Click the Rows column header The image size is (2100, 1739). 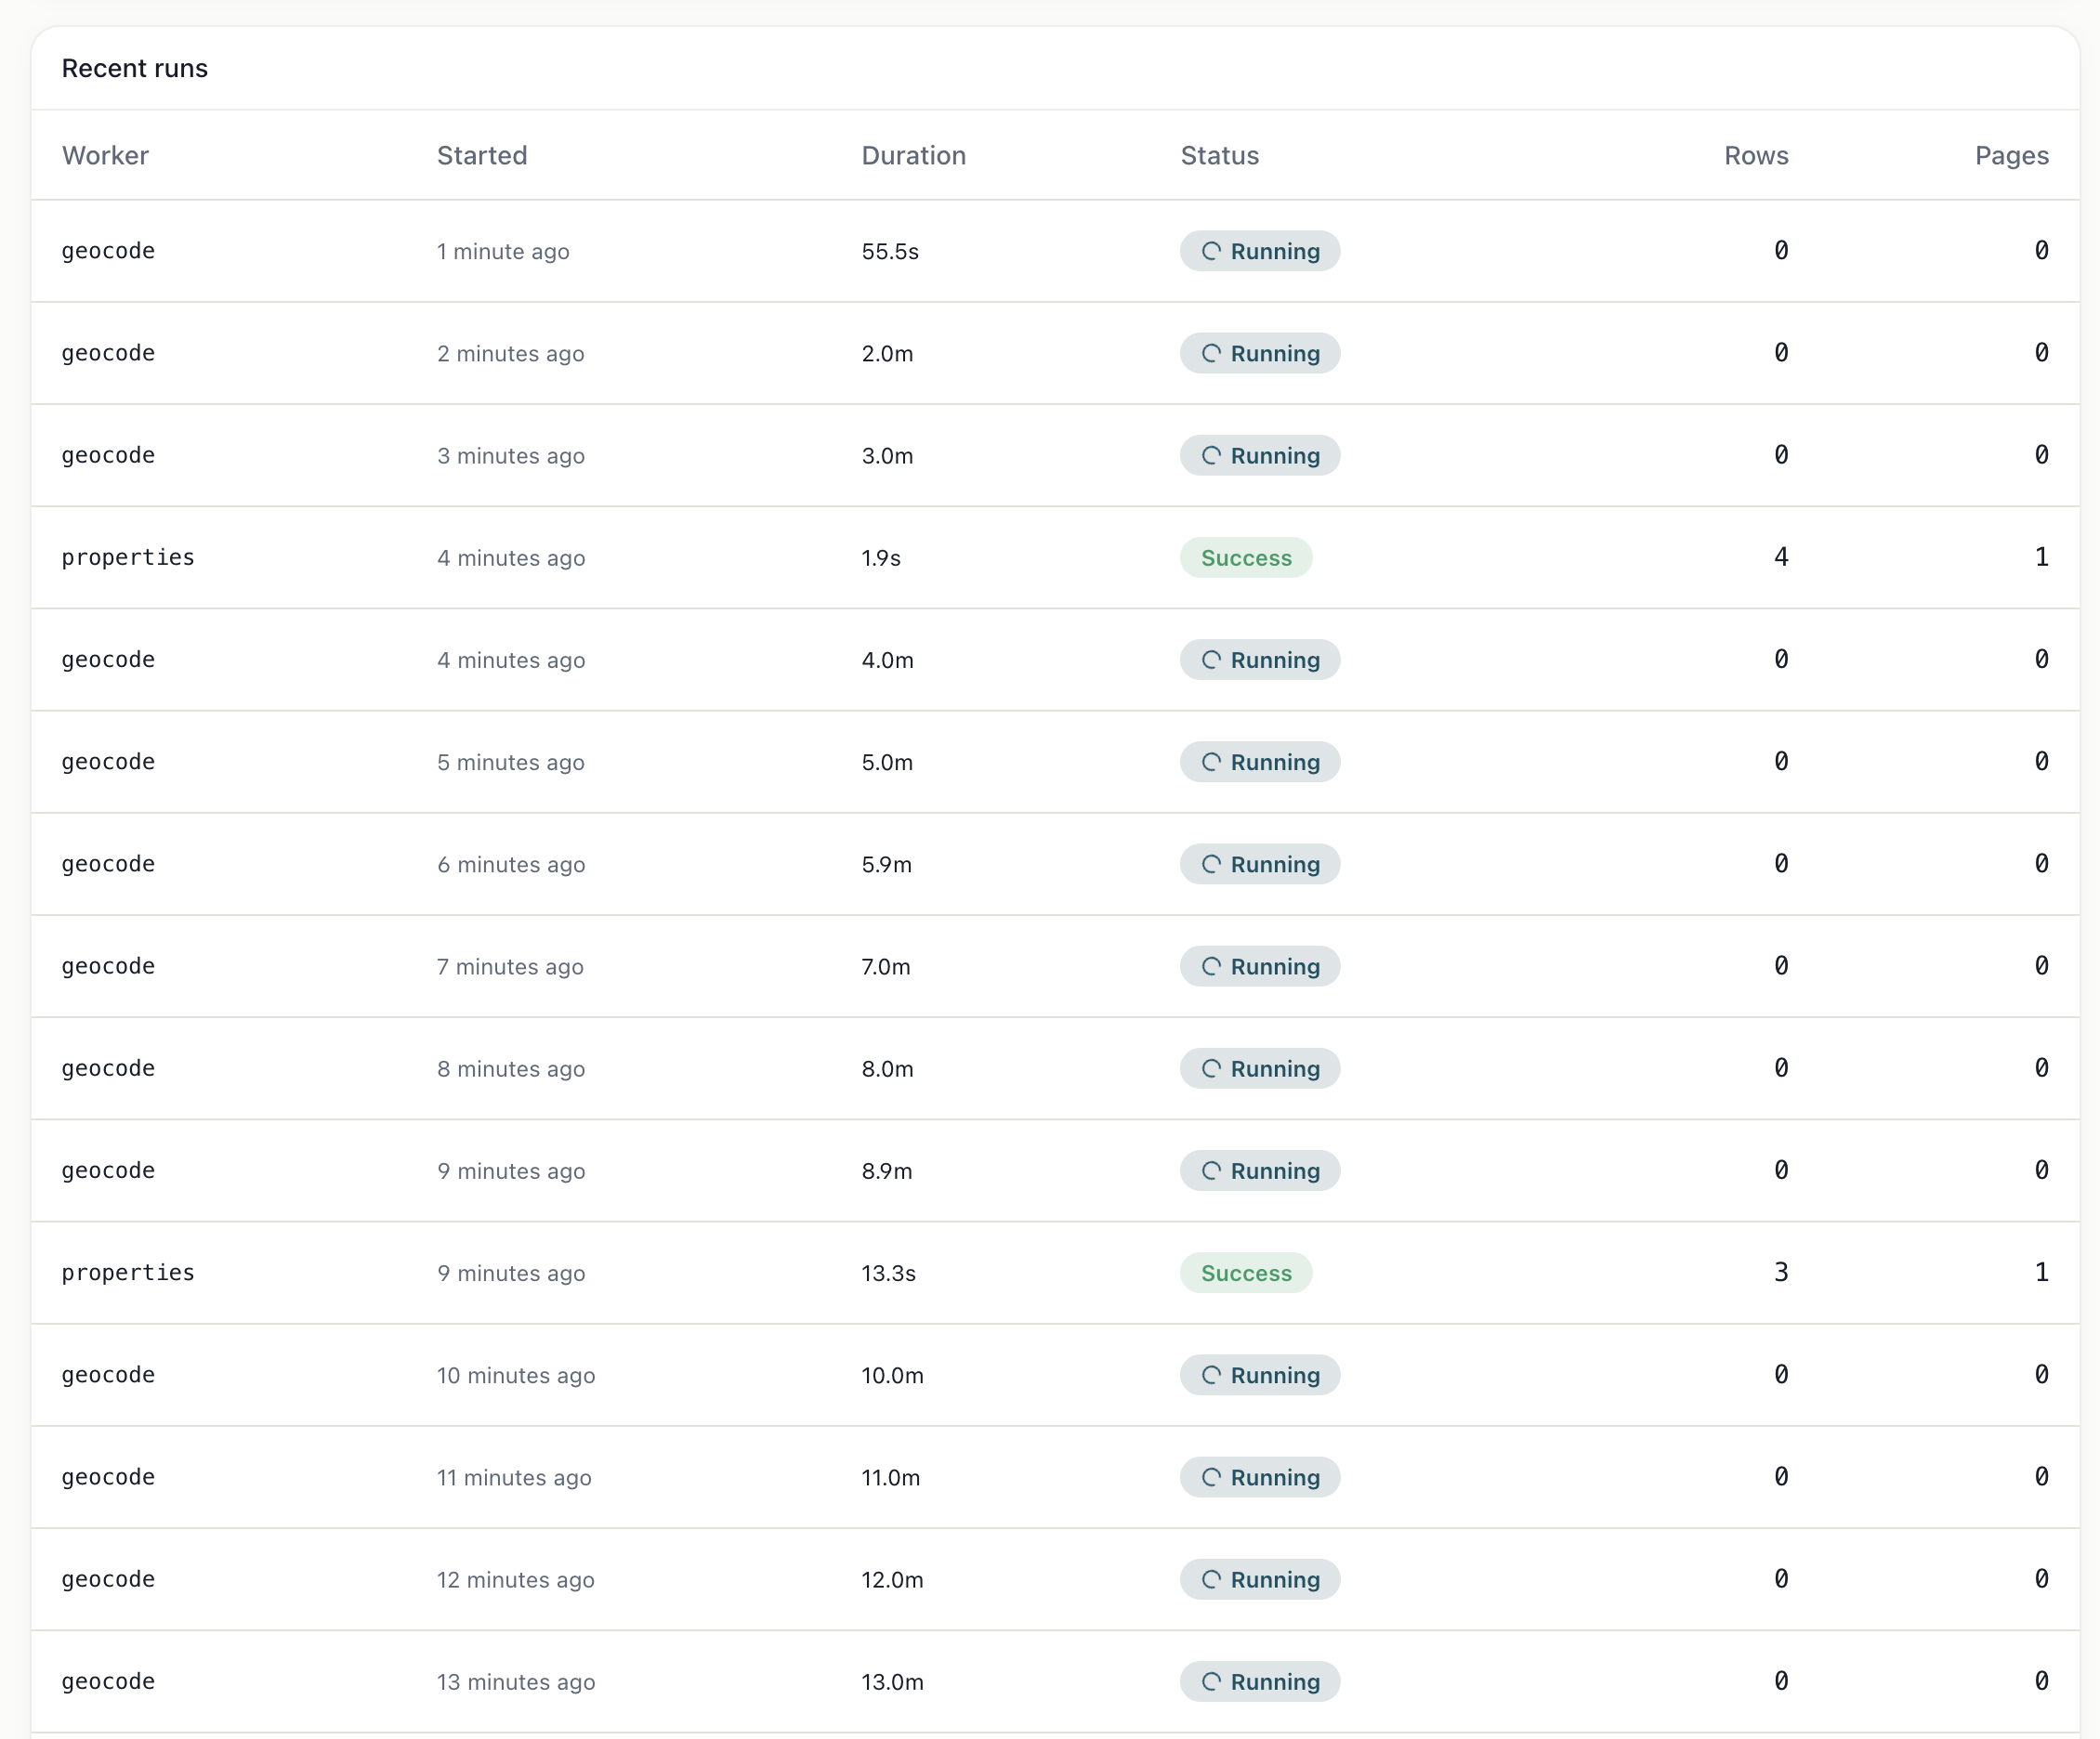click(x=1756, y=156)
